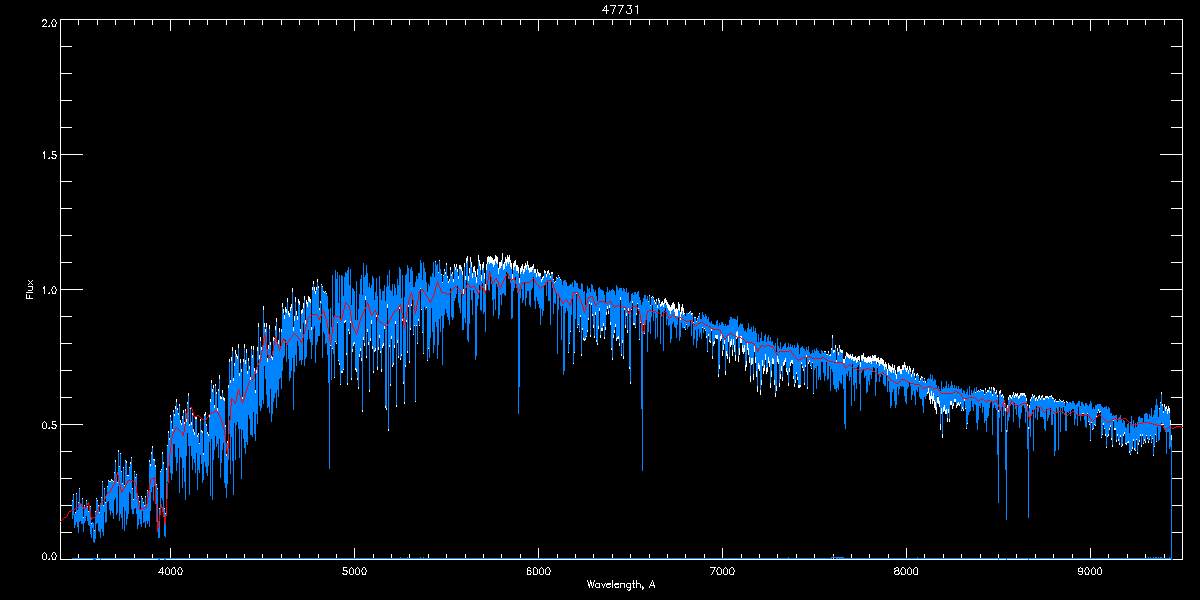Click the 5000 wavelength tick label
The width and height of the screenshot is (1200, 600).
(355, 571)
